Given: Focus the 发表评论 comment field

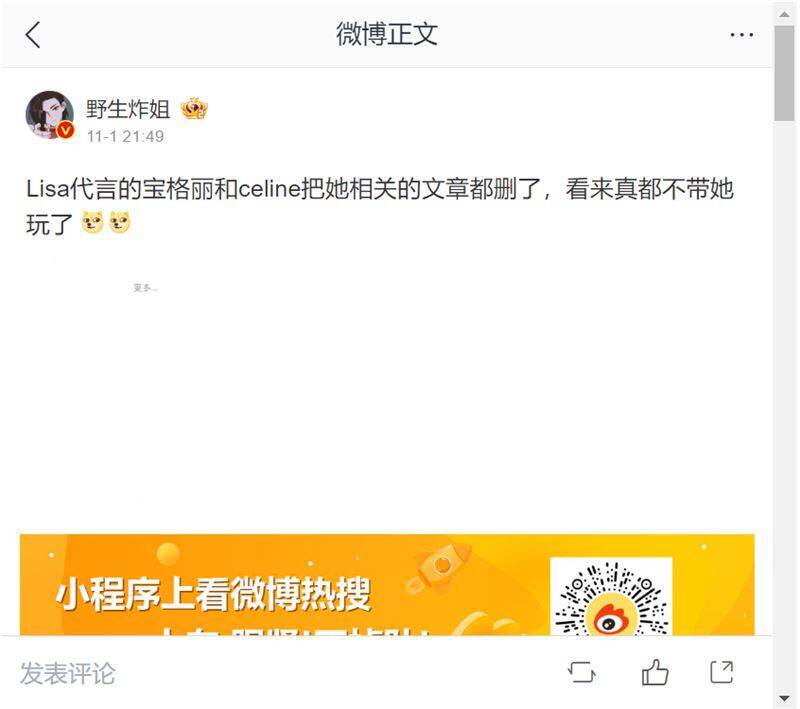Looking at the screenshot, I should (x=68, y=673).
